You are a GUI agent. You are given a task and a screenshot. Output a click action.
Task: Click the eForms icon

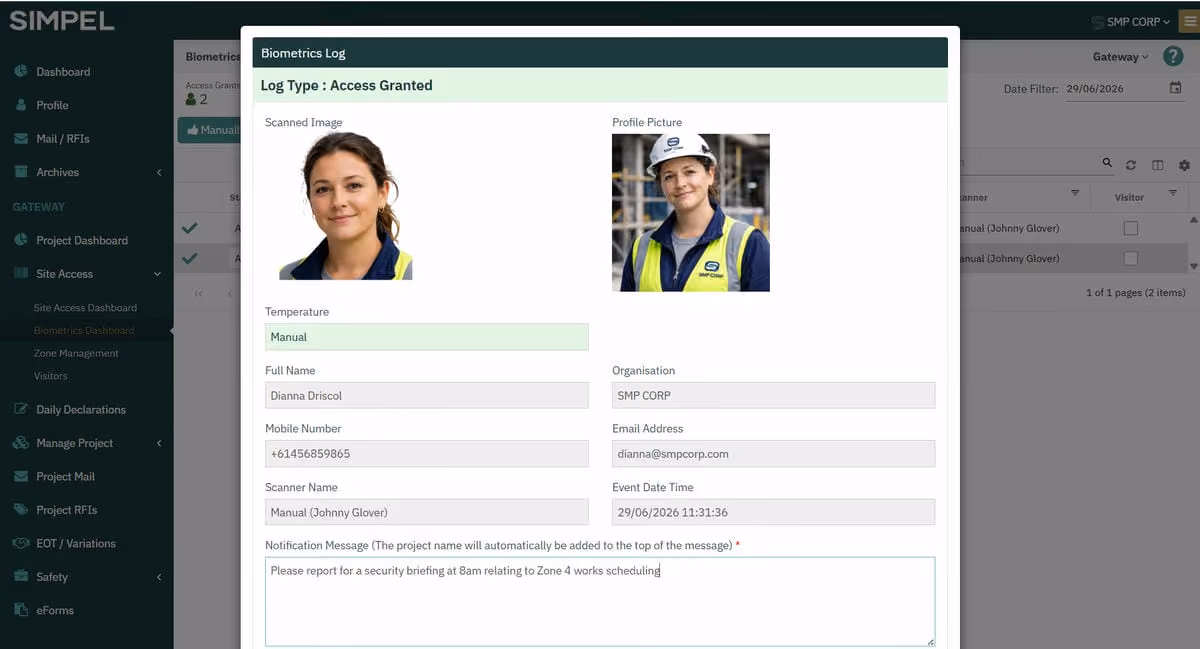(x=20, y=610)
